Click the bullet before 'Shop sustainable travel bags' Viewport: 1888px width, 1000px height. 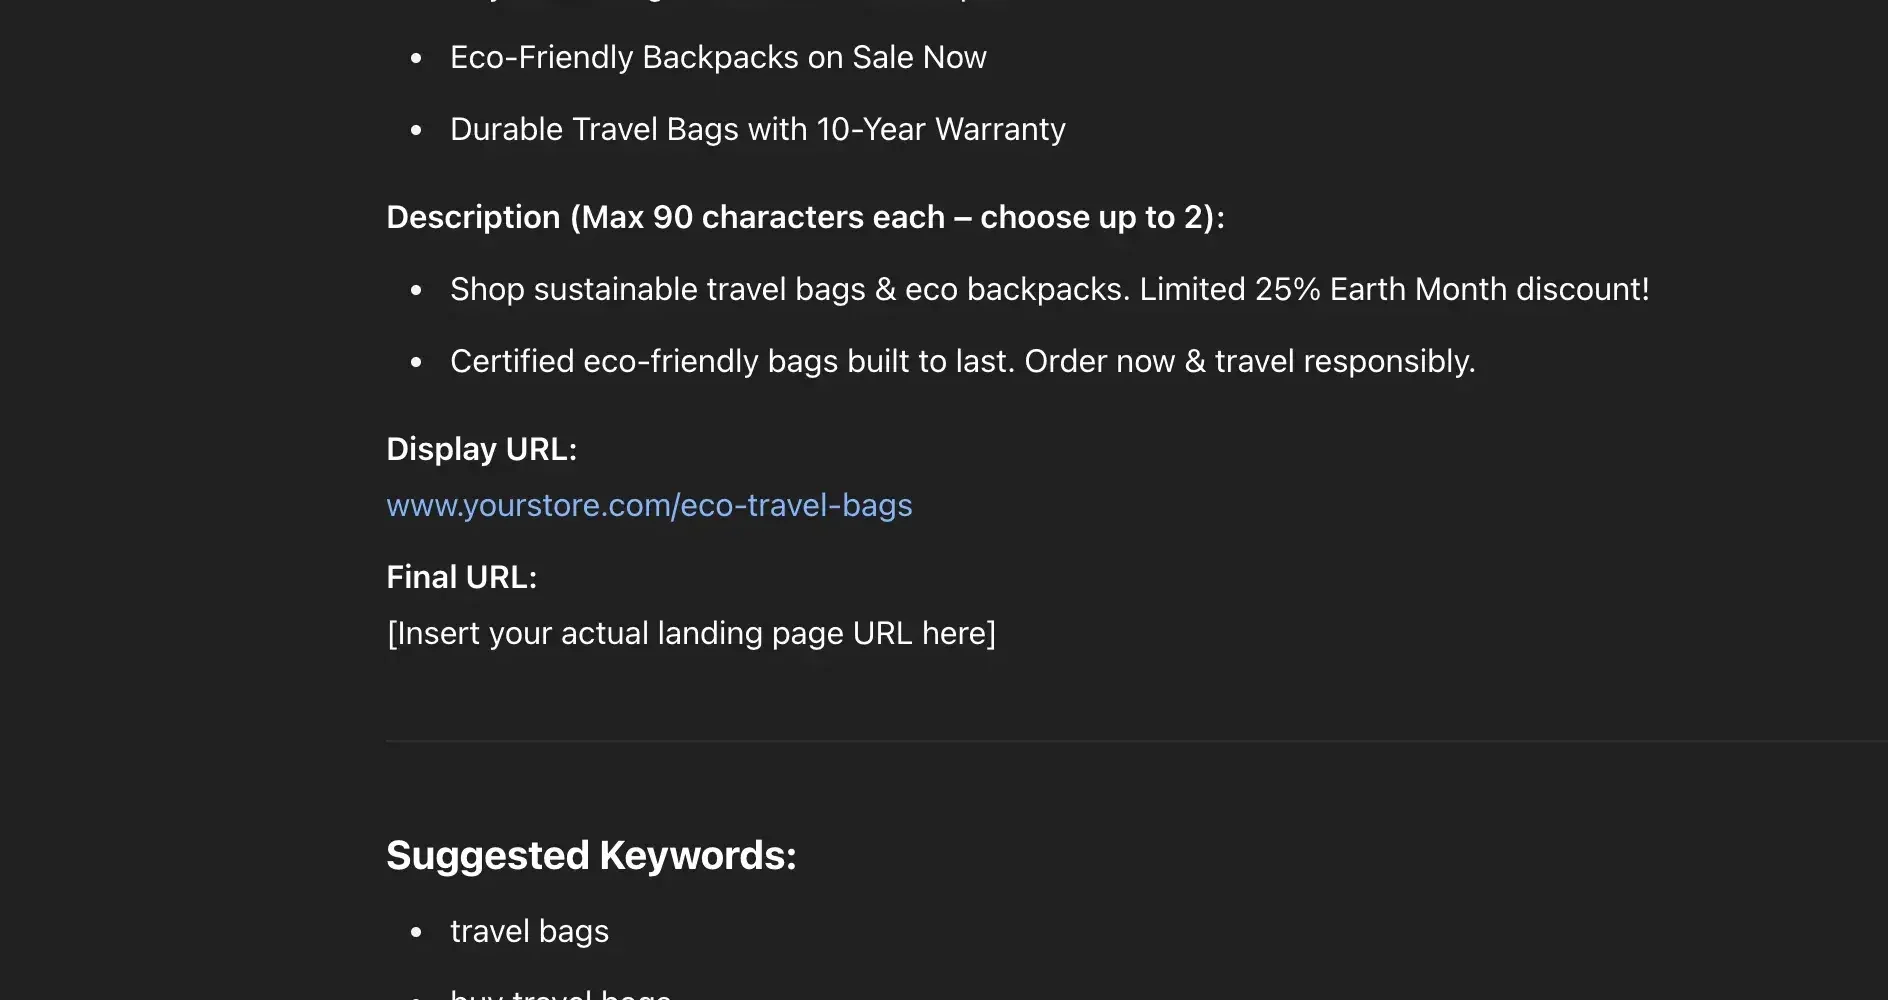[x=417, y=290]
